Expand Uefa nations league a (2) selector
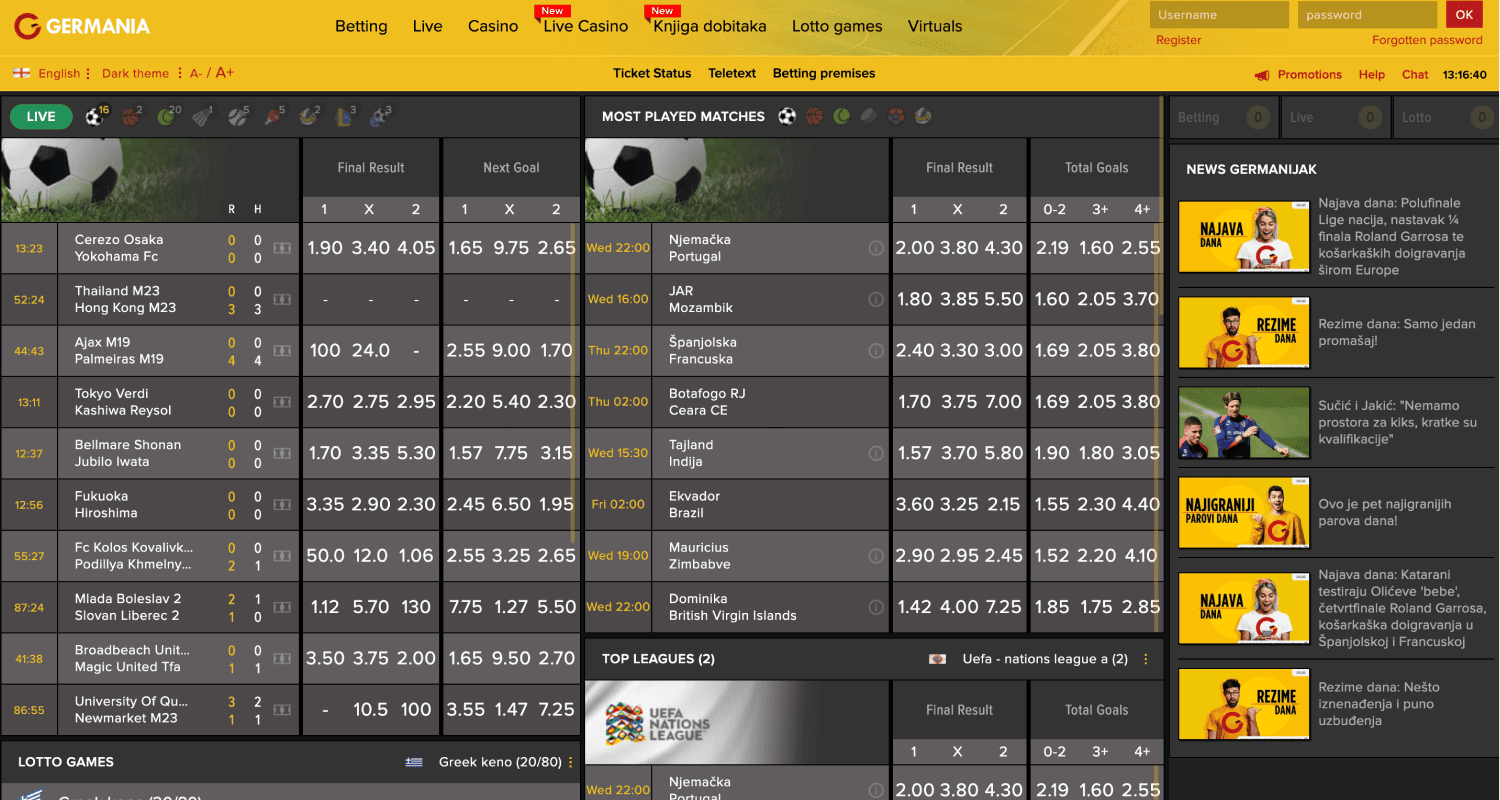This screenshot has width=1500, height=800. [1056, 659]
